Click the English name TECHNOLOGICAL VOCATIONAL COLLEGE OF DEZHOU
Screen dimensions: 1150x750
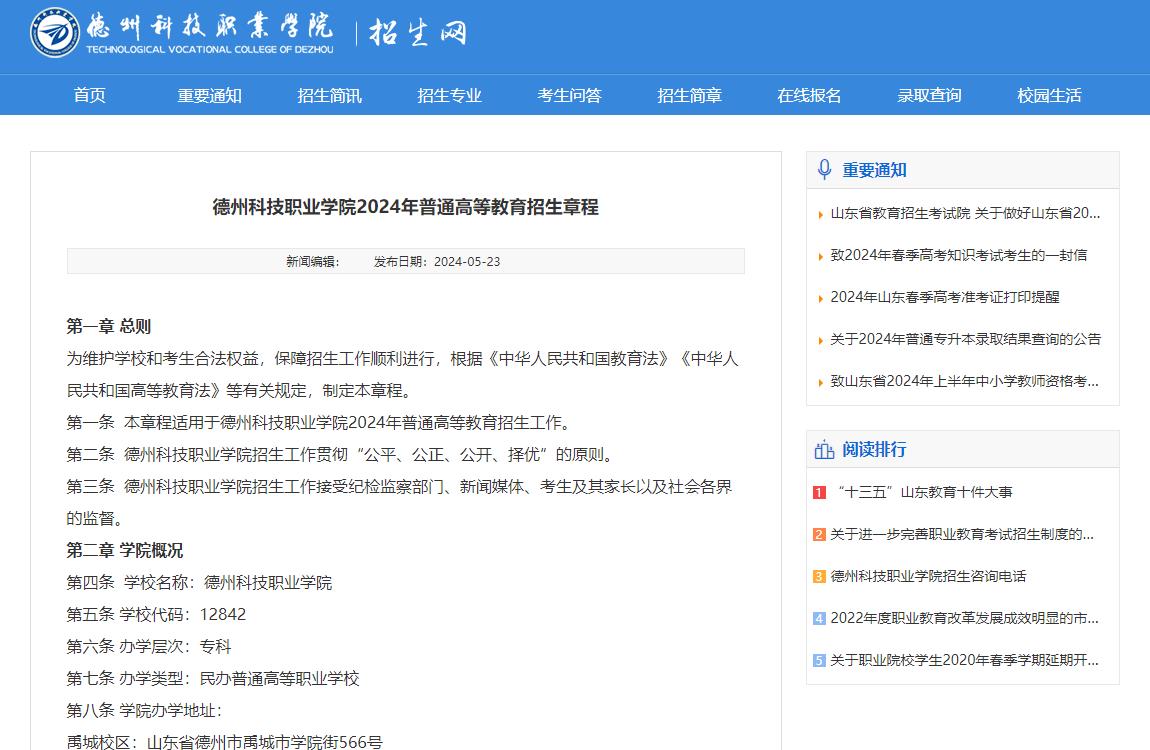[x=210, y=50]
